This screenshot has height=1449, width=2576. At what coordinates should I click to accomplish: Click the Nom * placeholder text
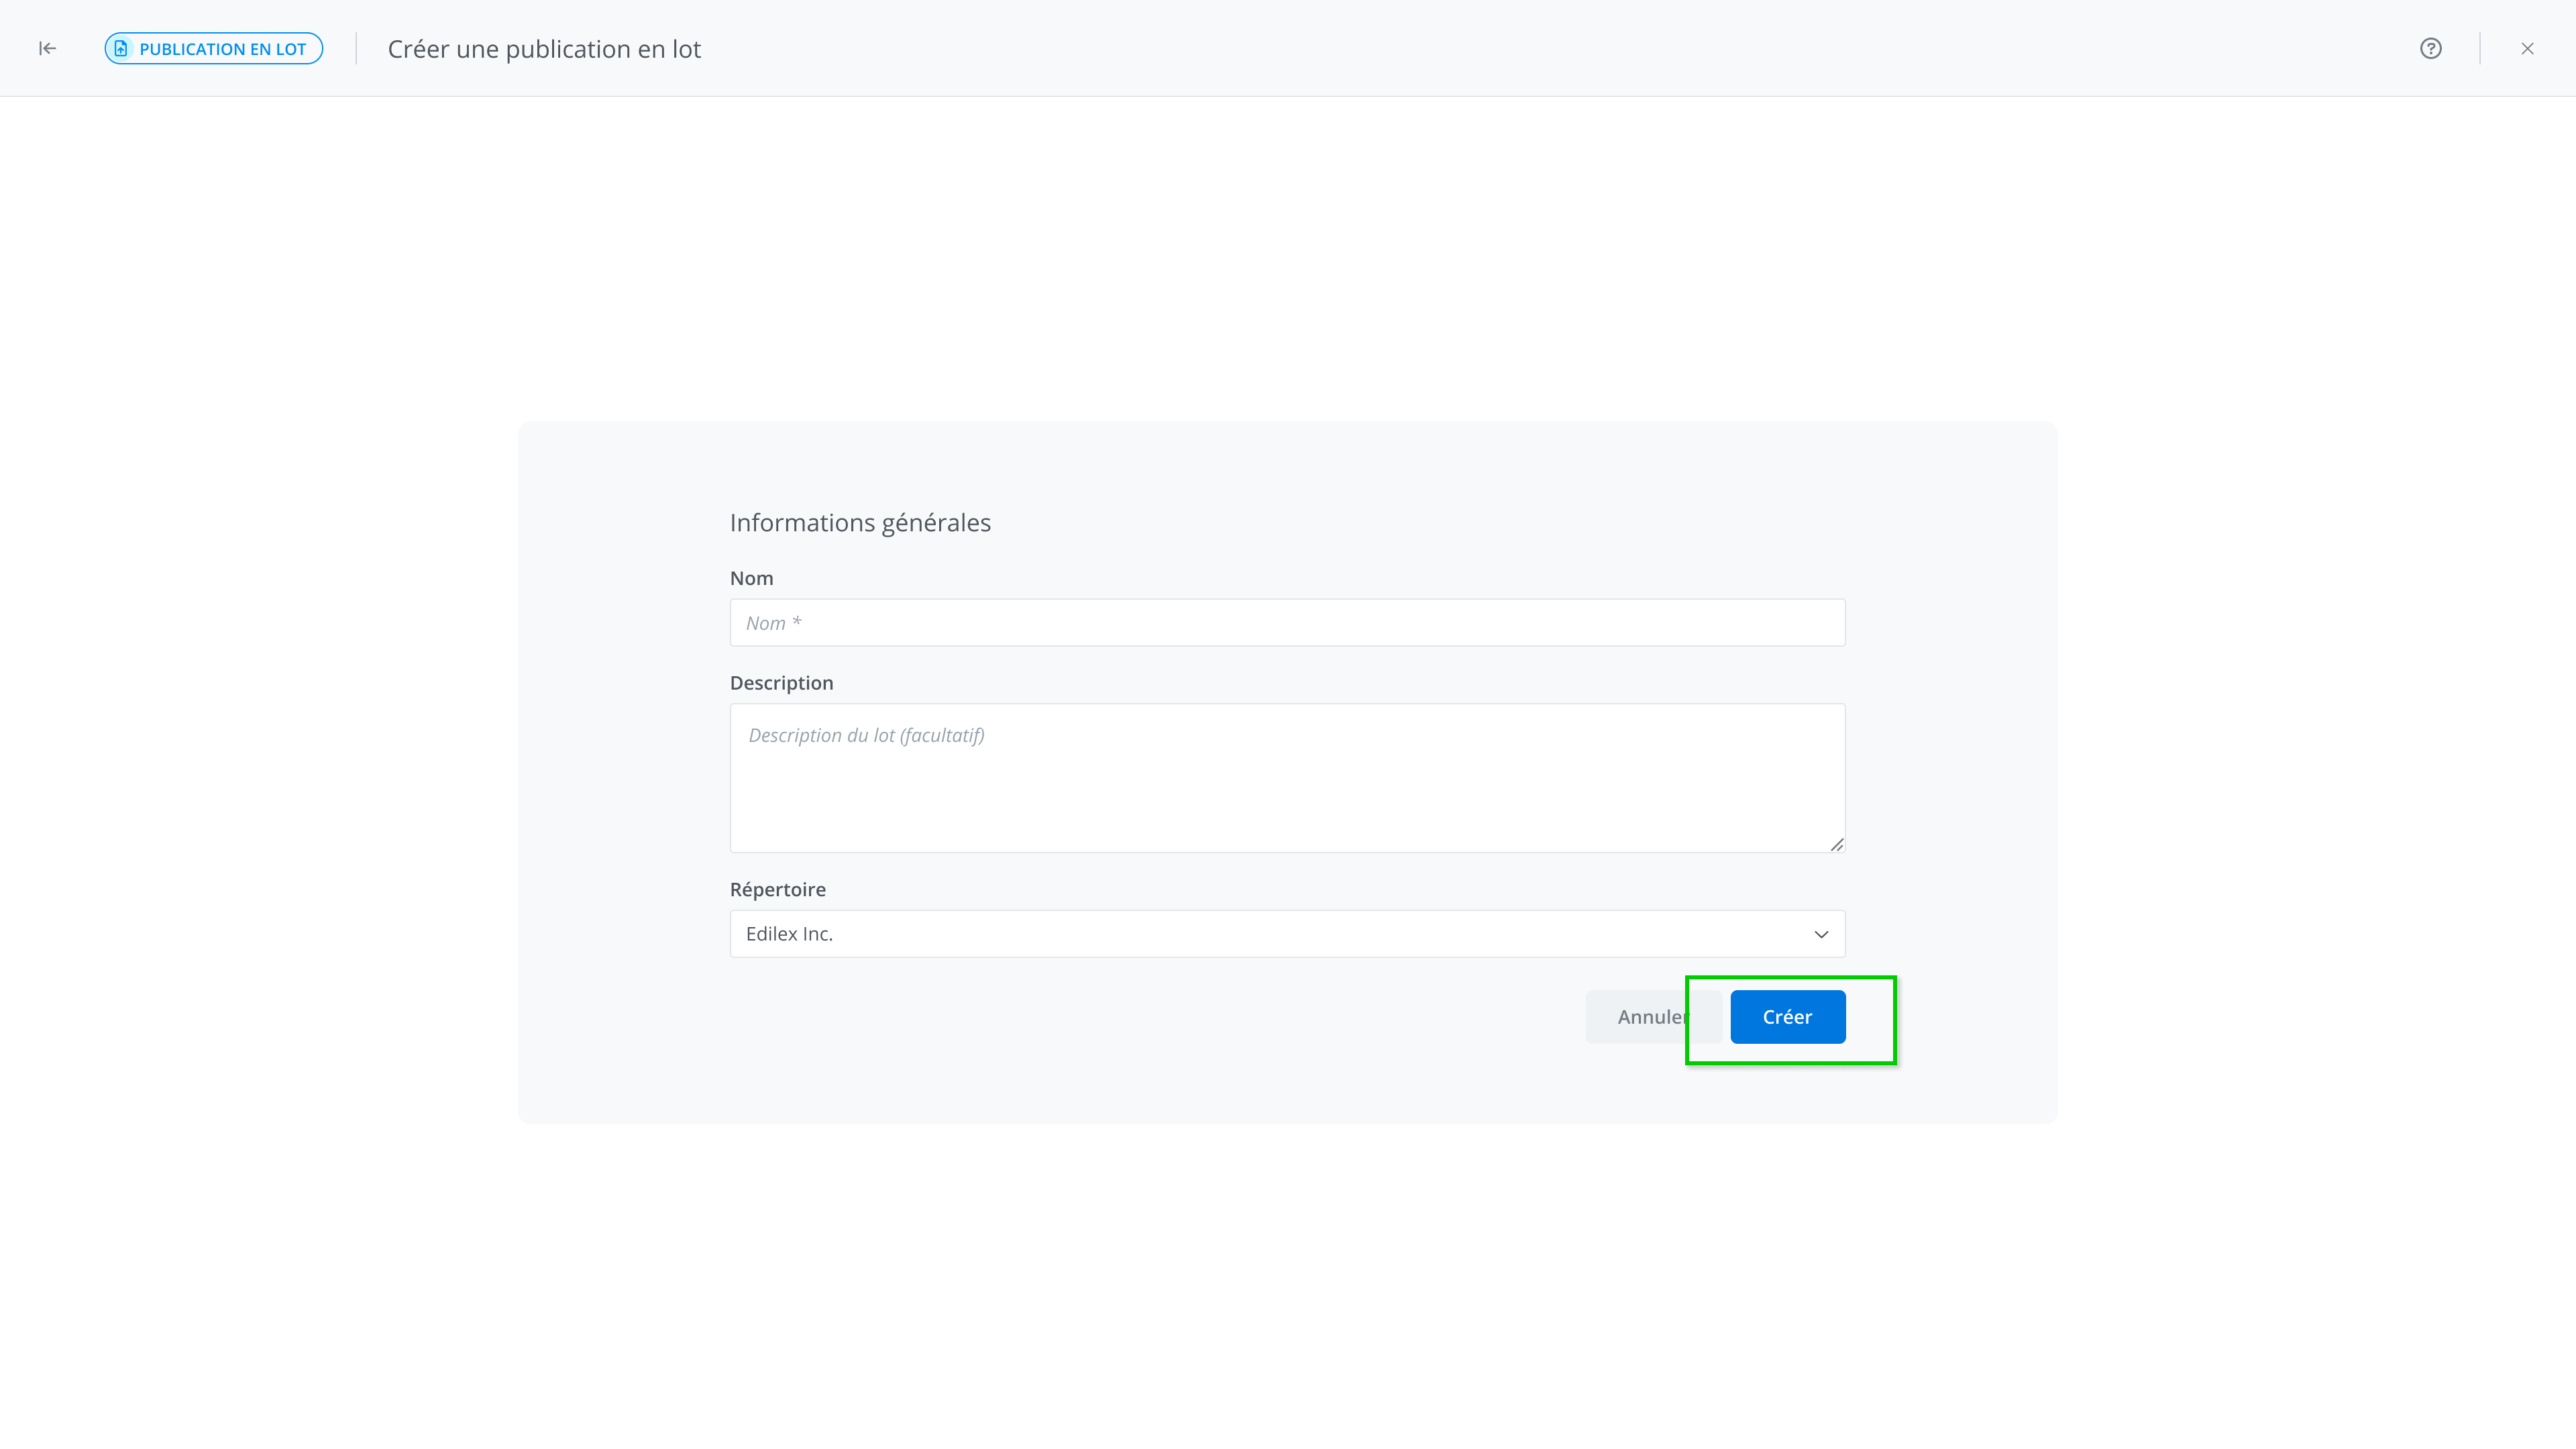click(x=773, y=623)
